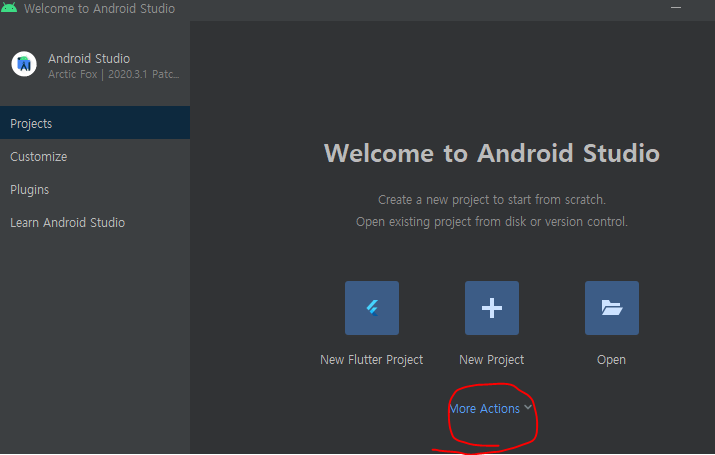This screenshot has height=455, width=715.
Task: Click the New Flutter Project icon
Action: (372, 308)
